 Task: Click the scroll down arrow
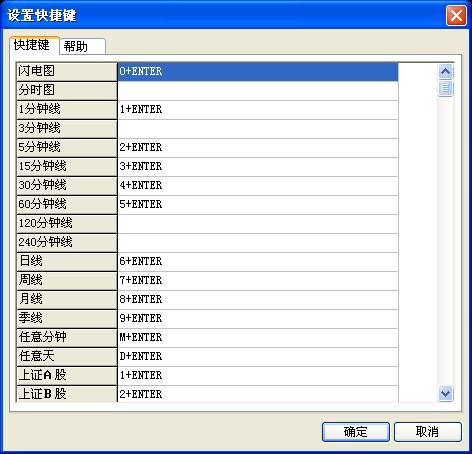(446, 393)
